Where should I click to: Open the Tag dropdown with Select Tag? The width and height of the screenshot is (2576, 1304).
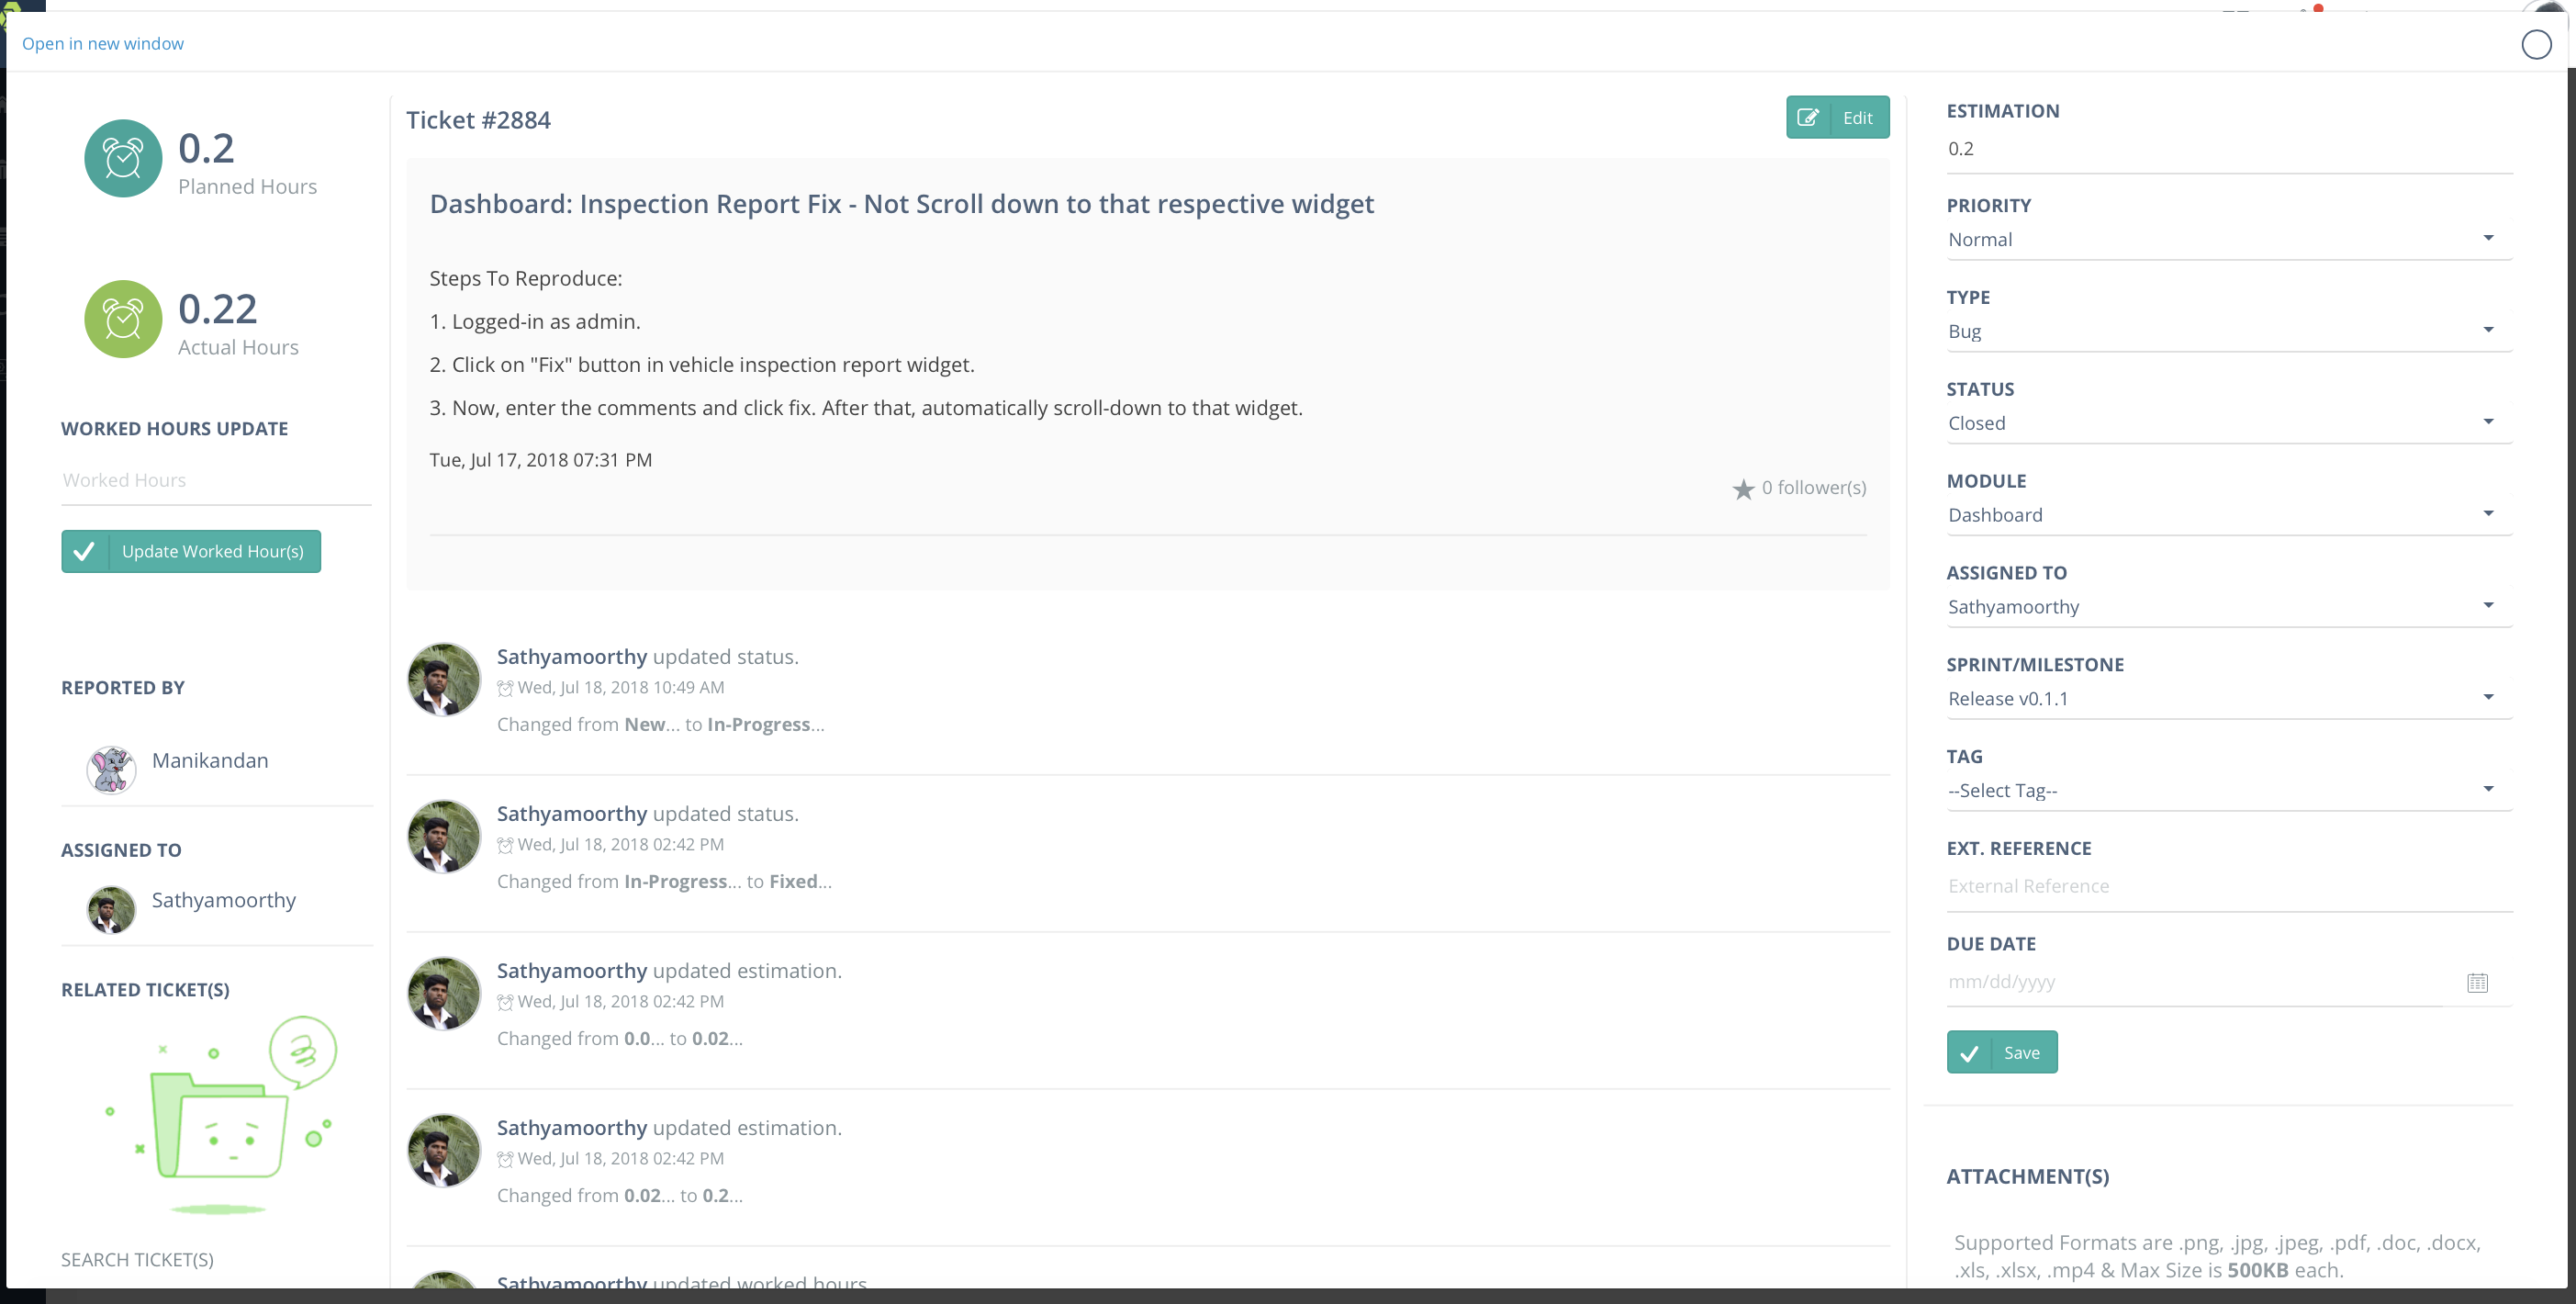(x=2229, y=791)
